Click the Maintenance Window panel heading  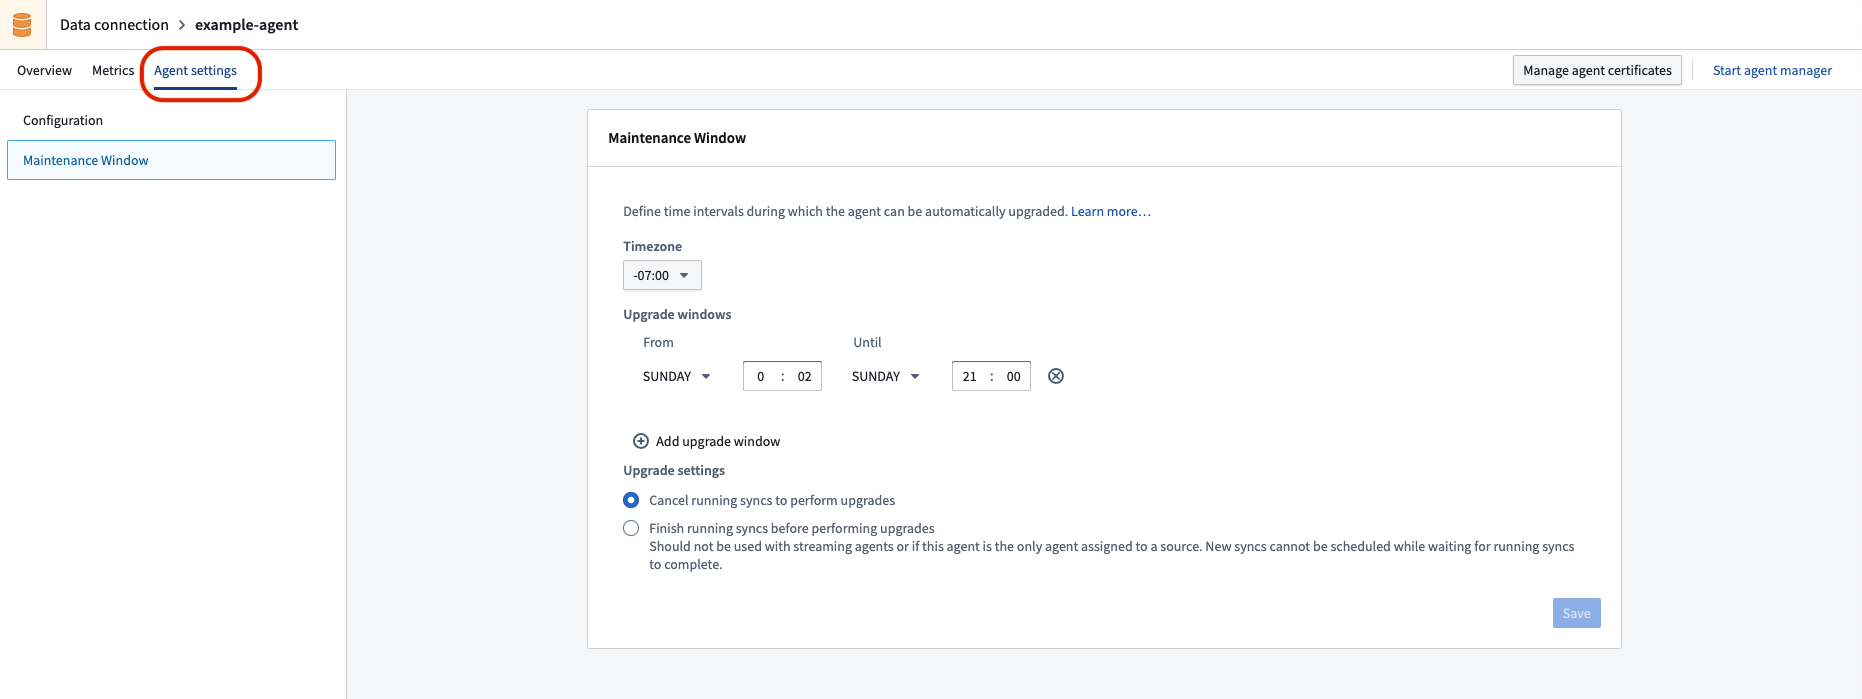677,138
